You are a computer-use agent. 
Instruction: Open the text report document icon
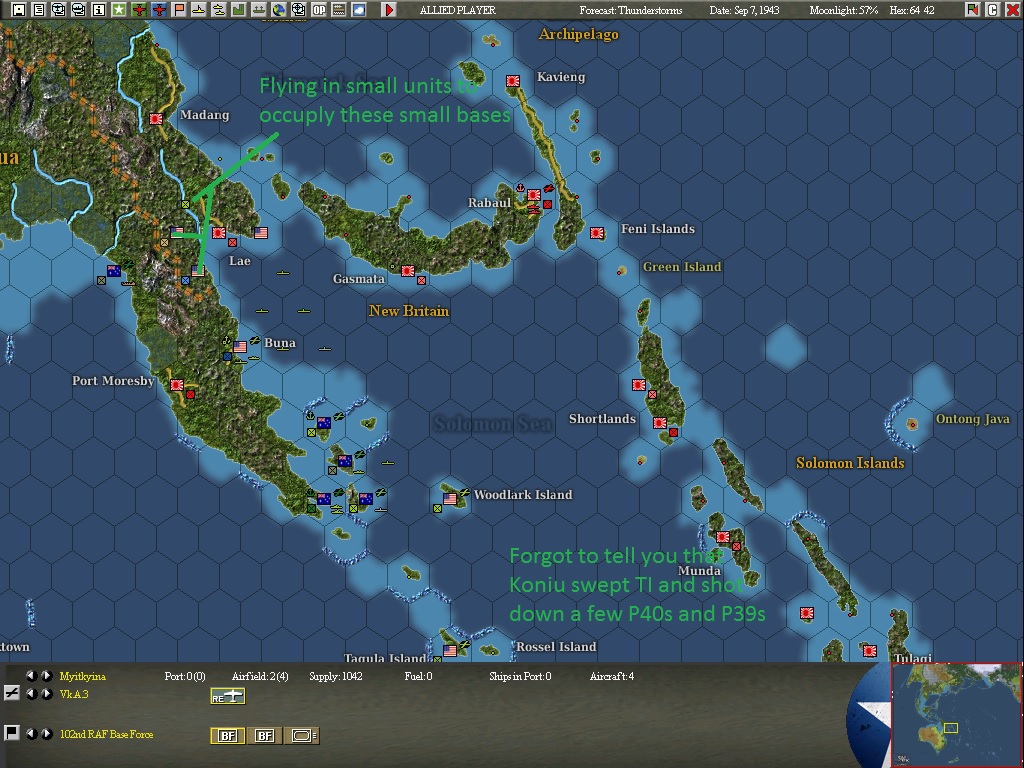click(x=39, y=10)
